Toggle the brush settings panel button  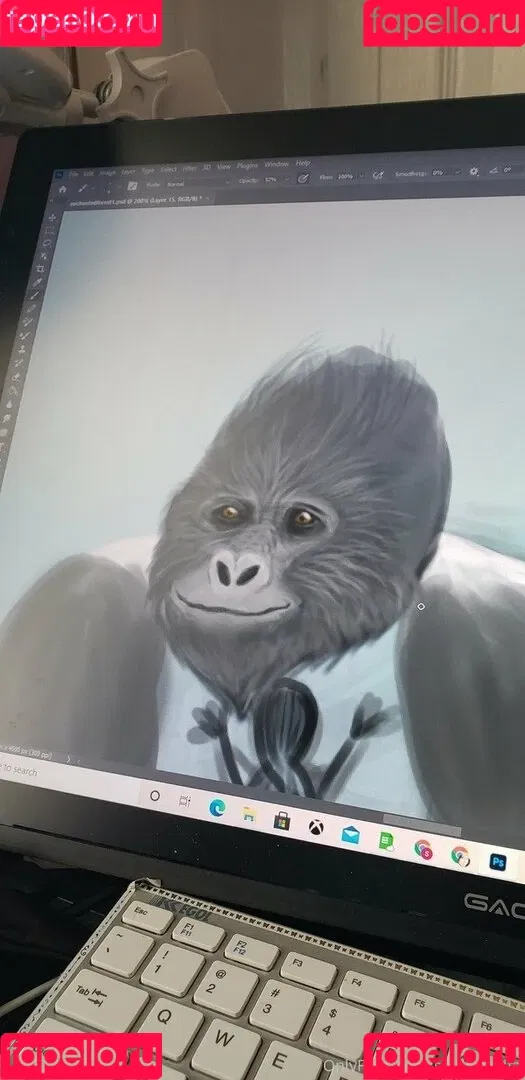coord(132,186)
